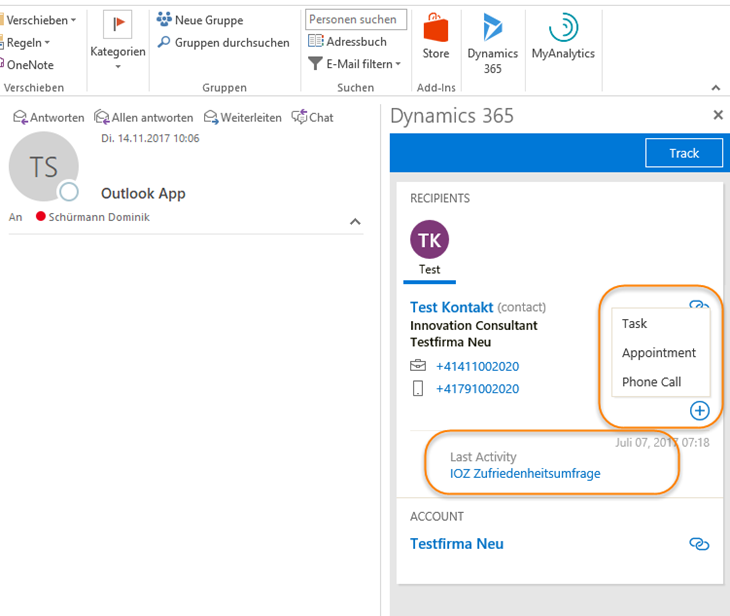Viewport: 730px width, 616px height.
Task: Click the date Di. 14.11.2017 10:06
Action: tap(150, 138)
